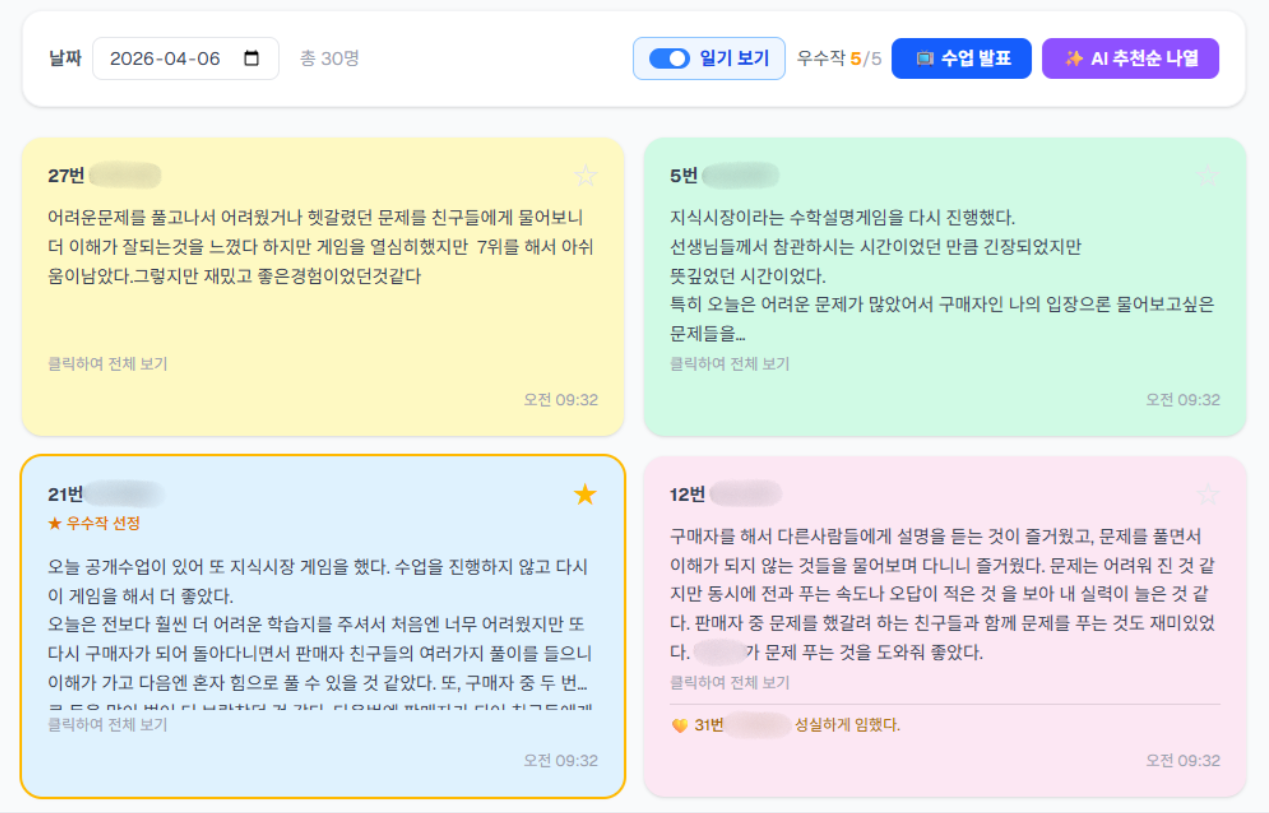
Task: Click the 오전 09:32 timestamp on 12번 card
Action: 1183,761
